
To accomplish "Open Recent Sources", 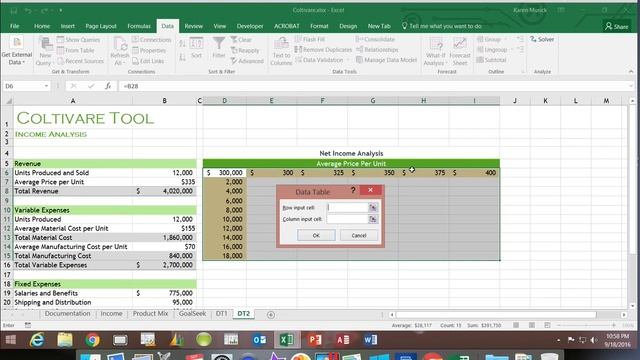I will coord(80,61).
